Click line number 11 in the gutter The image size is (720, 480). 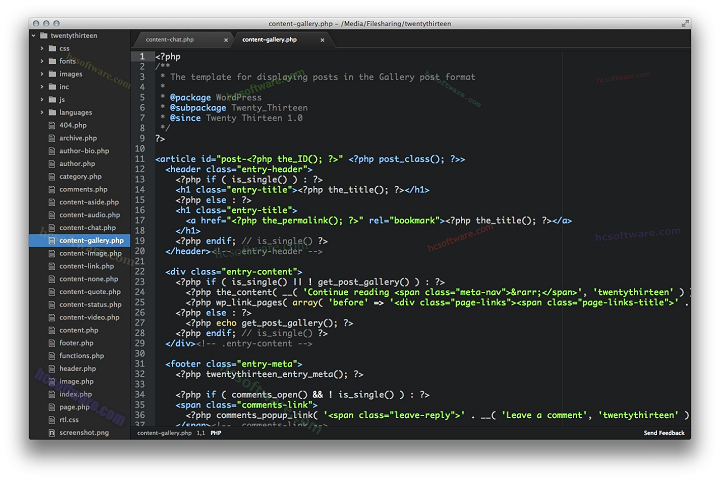click(x=140, y=159)
